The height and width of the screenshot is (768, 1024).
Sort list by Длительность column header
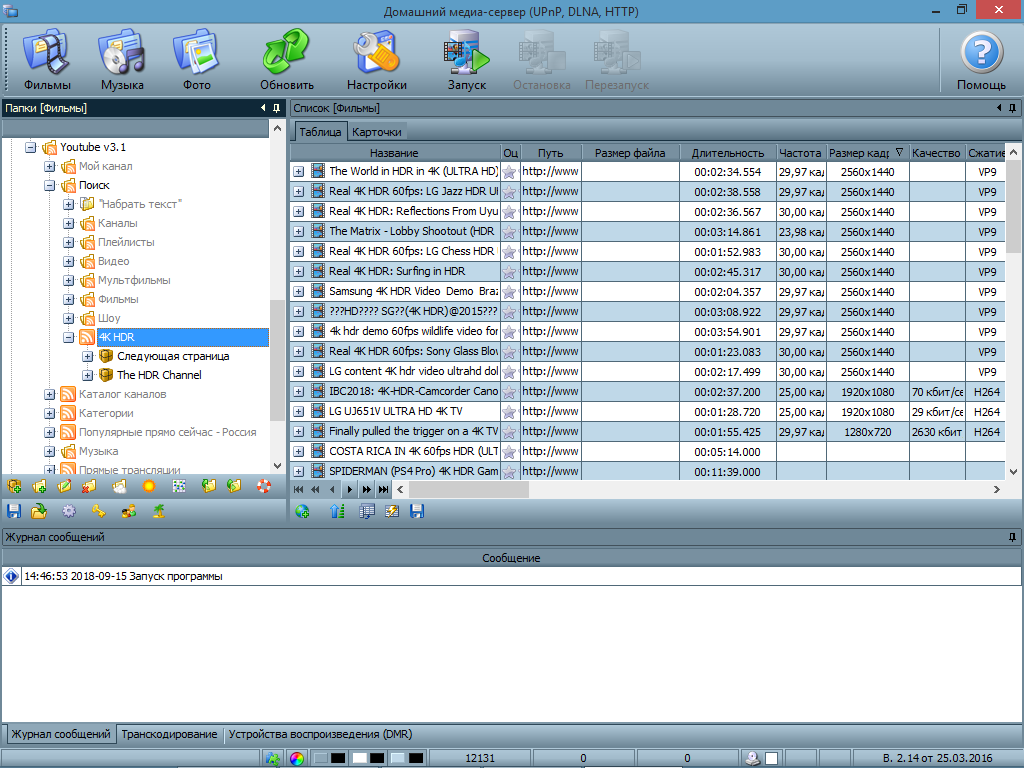point(727,153)
